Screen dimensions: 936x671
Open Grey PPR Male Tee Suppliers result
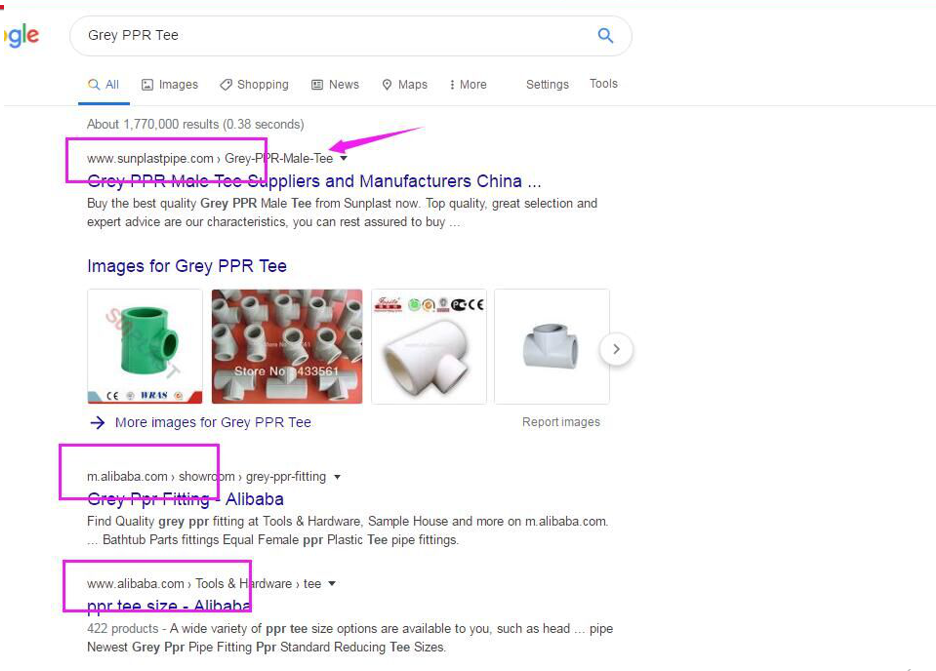click(x=314, y=181)
